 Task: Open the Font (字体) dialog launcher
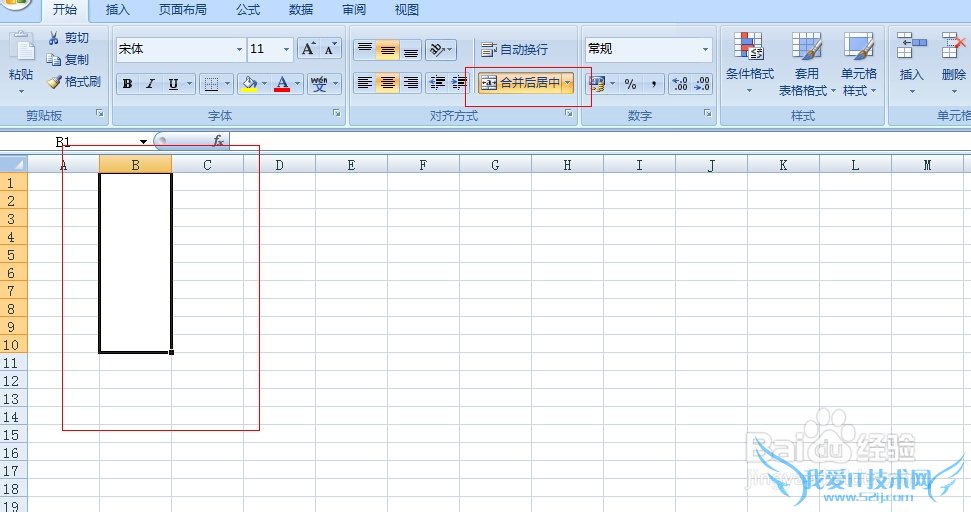tap(337, 113)
